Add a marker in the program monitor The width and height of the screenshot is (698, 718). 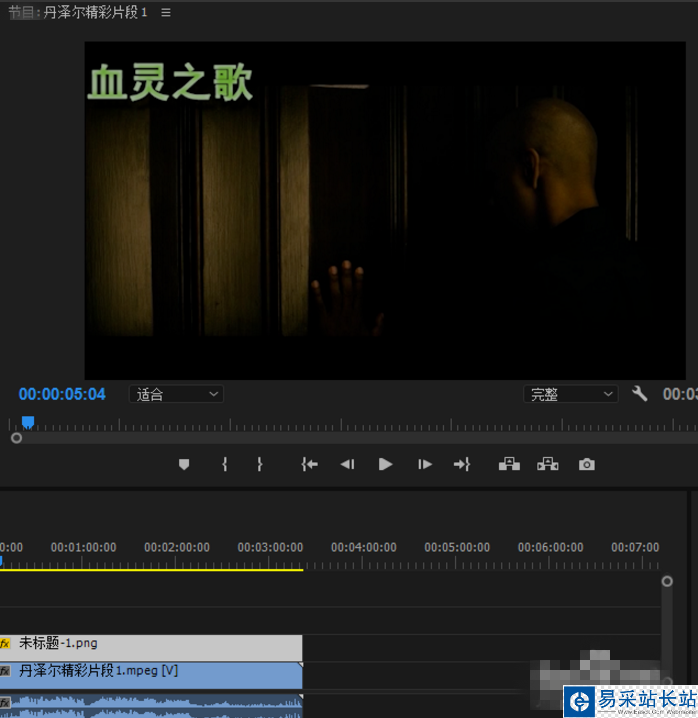tap(184, 464)
